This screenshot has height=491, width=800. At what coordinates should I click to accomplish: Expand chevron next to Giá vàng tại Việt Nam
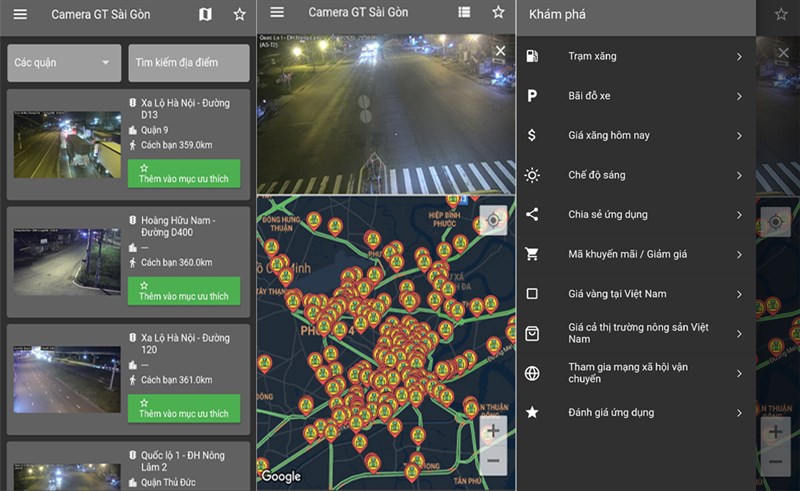(739, 294)
